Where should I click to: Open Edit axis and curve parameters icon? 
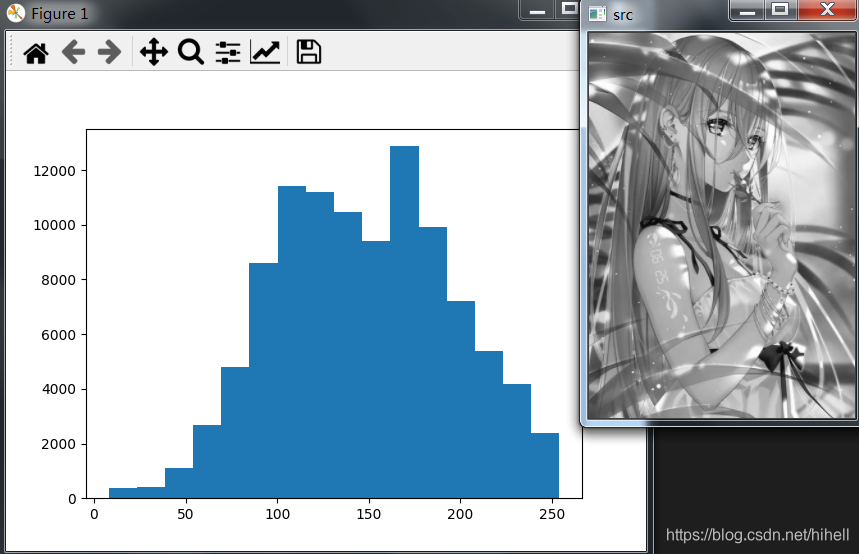coord(265,53)
